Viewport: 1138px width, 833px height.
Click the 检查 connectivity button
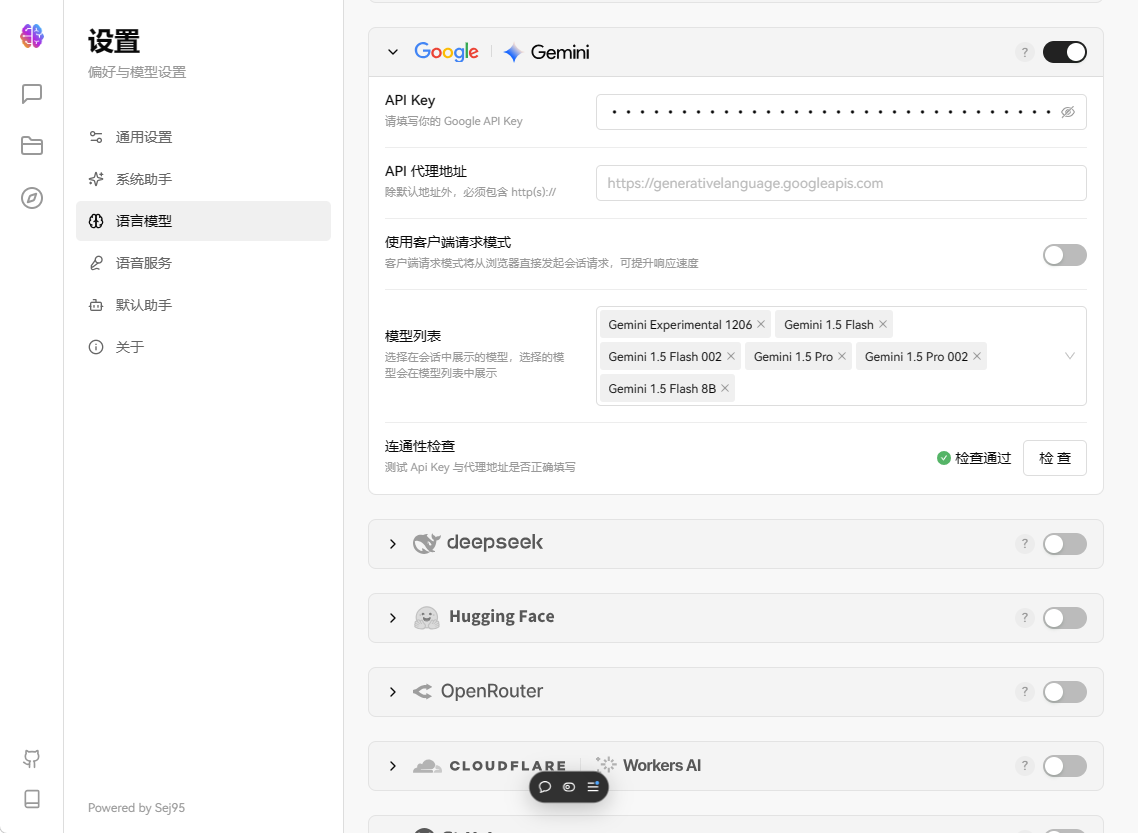1055,458
